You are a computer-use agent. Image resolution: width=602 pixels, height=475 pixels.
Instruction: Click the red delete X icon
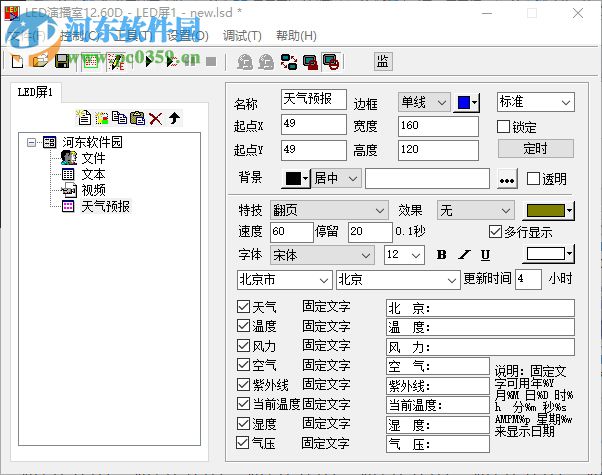coord(155,118)
